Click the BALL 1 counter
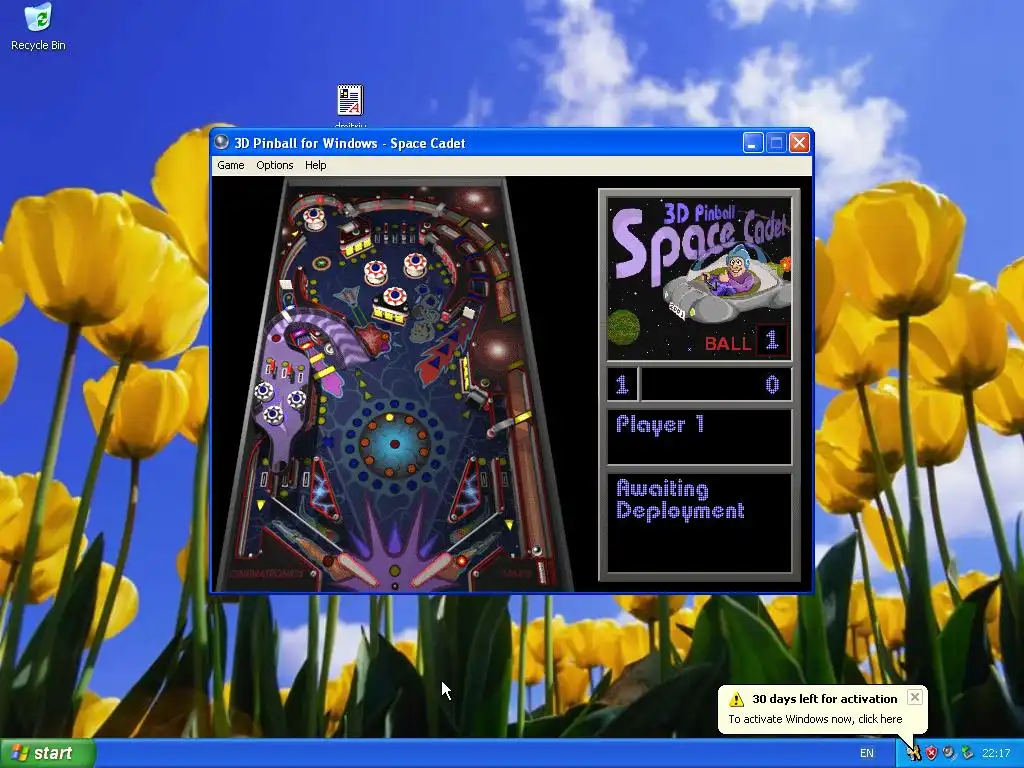The image size is (1024, 768). (746, 340)
